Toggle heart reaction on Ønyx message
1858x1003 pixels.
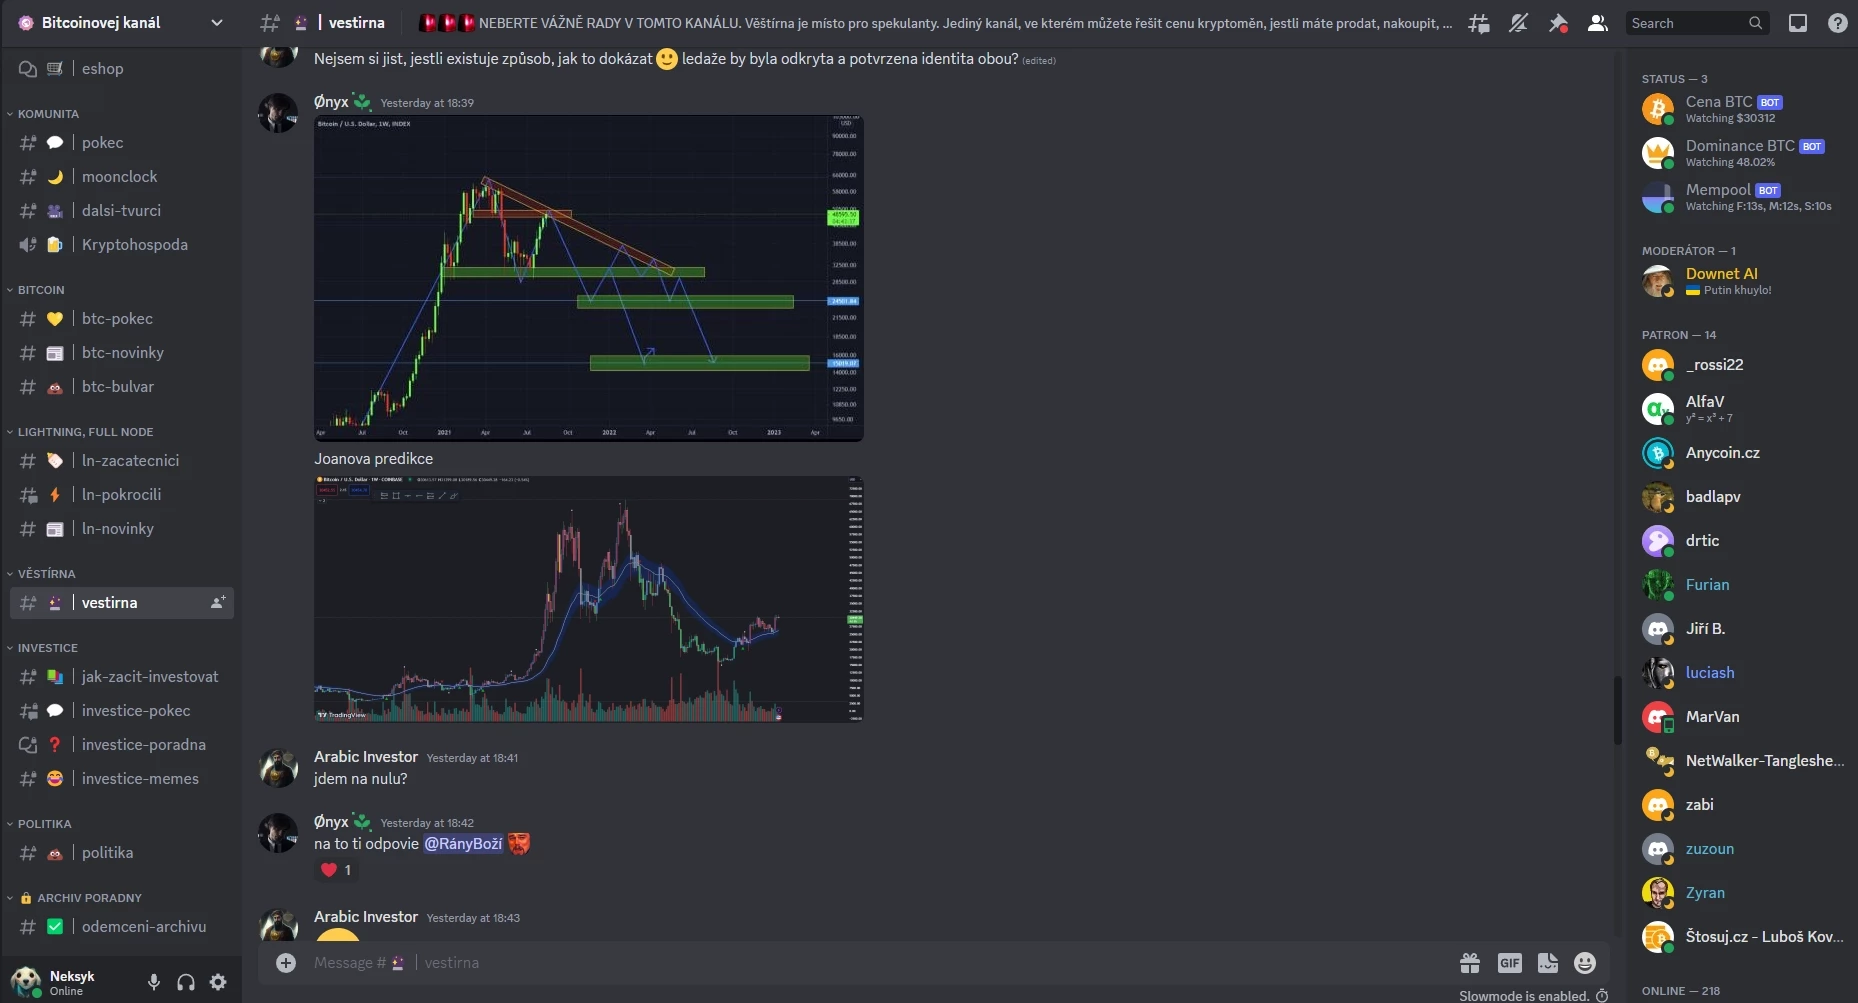tap(336, 870)
